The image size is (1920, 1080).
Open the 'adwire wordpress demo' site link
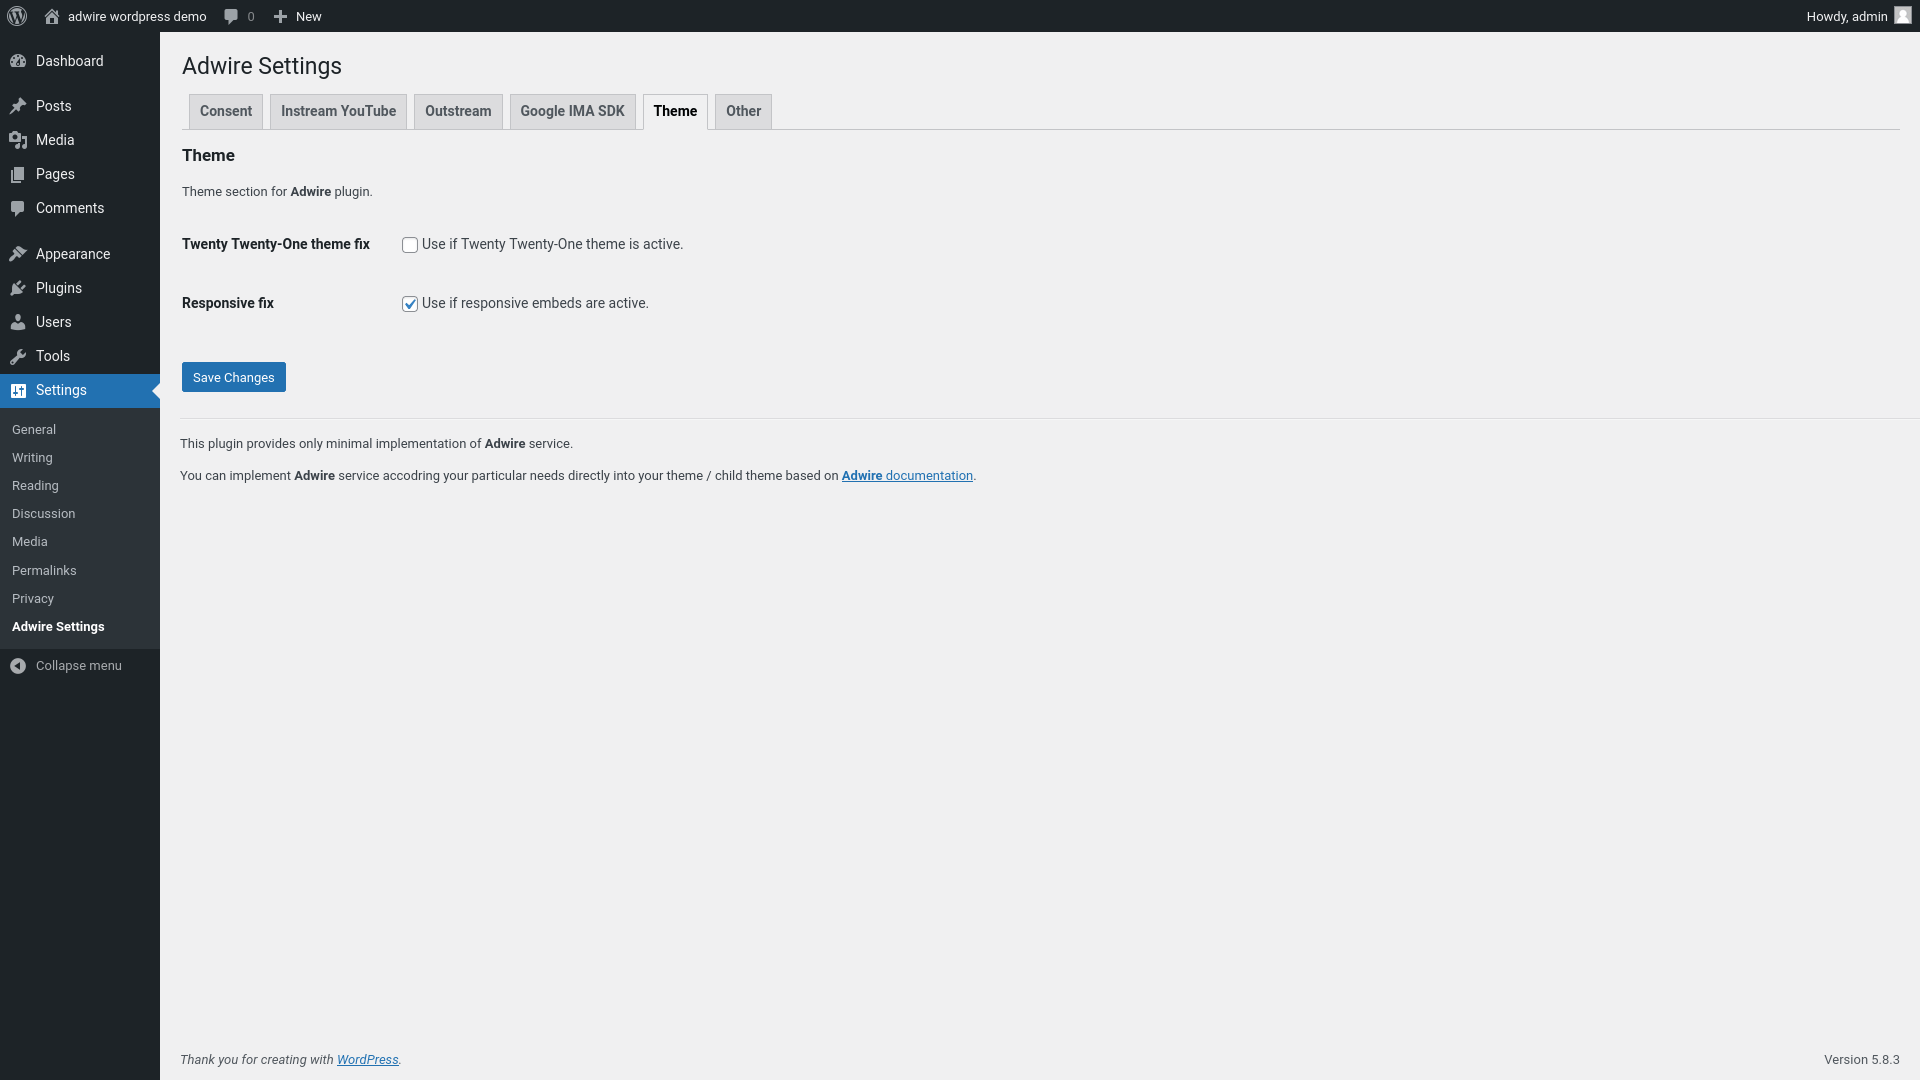click(137, 16)
